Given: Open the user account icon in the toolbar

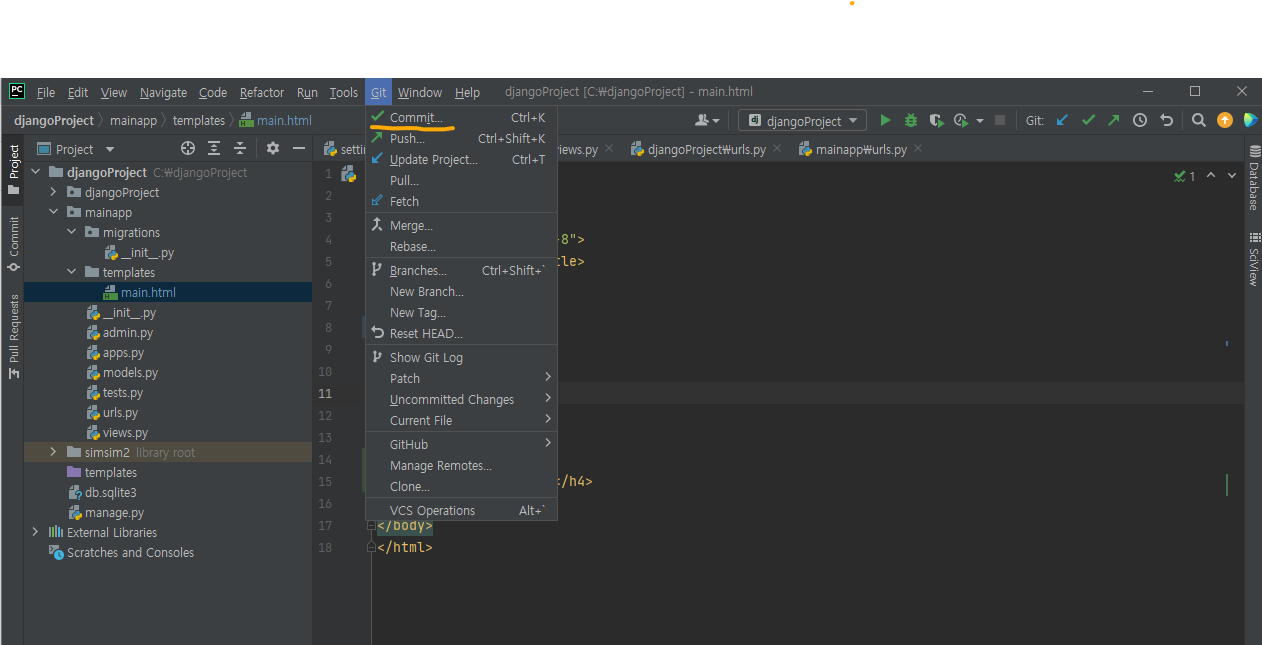Looking at the screenshot, I should pos(708,120).
